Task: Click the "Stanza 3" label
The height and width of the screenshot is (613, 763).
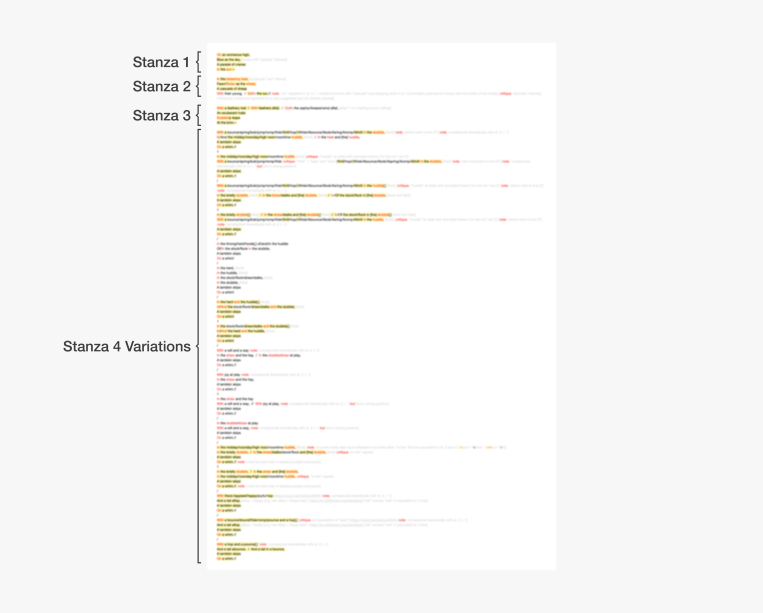Action: click(x=161, y=116)
